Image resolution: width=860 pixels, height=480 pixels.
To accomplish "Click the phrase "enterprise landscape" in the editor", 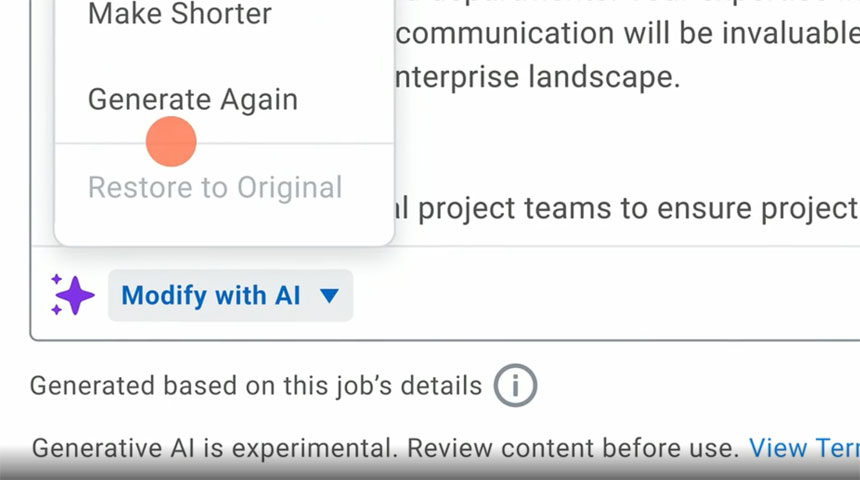I will click(x=538, y=78).
